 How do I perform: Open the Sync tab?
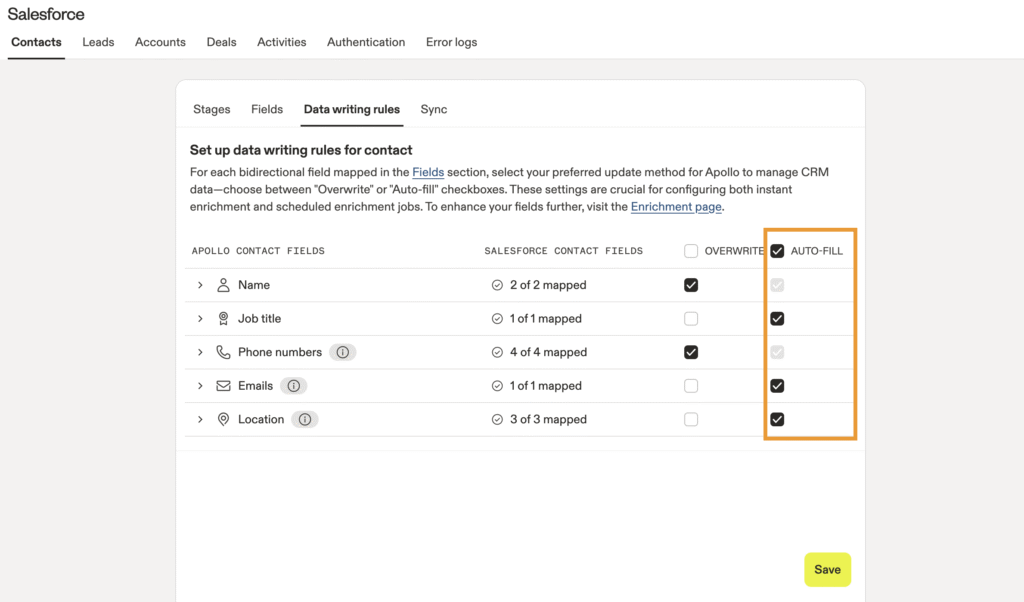(x=433, y=109)
